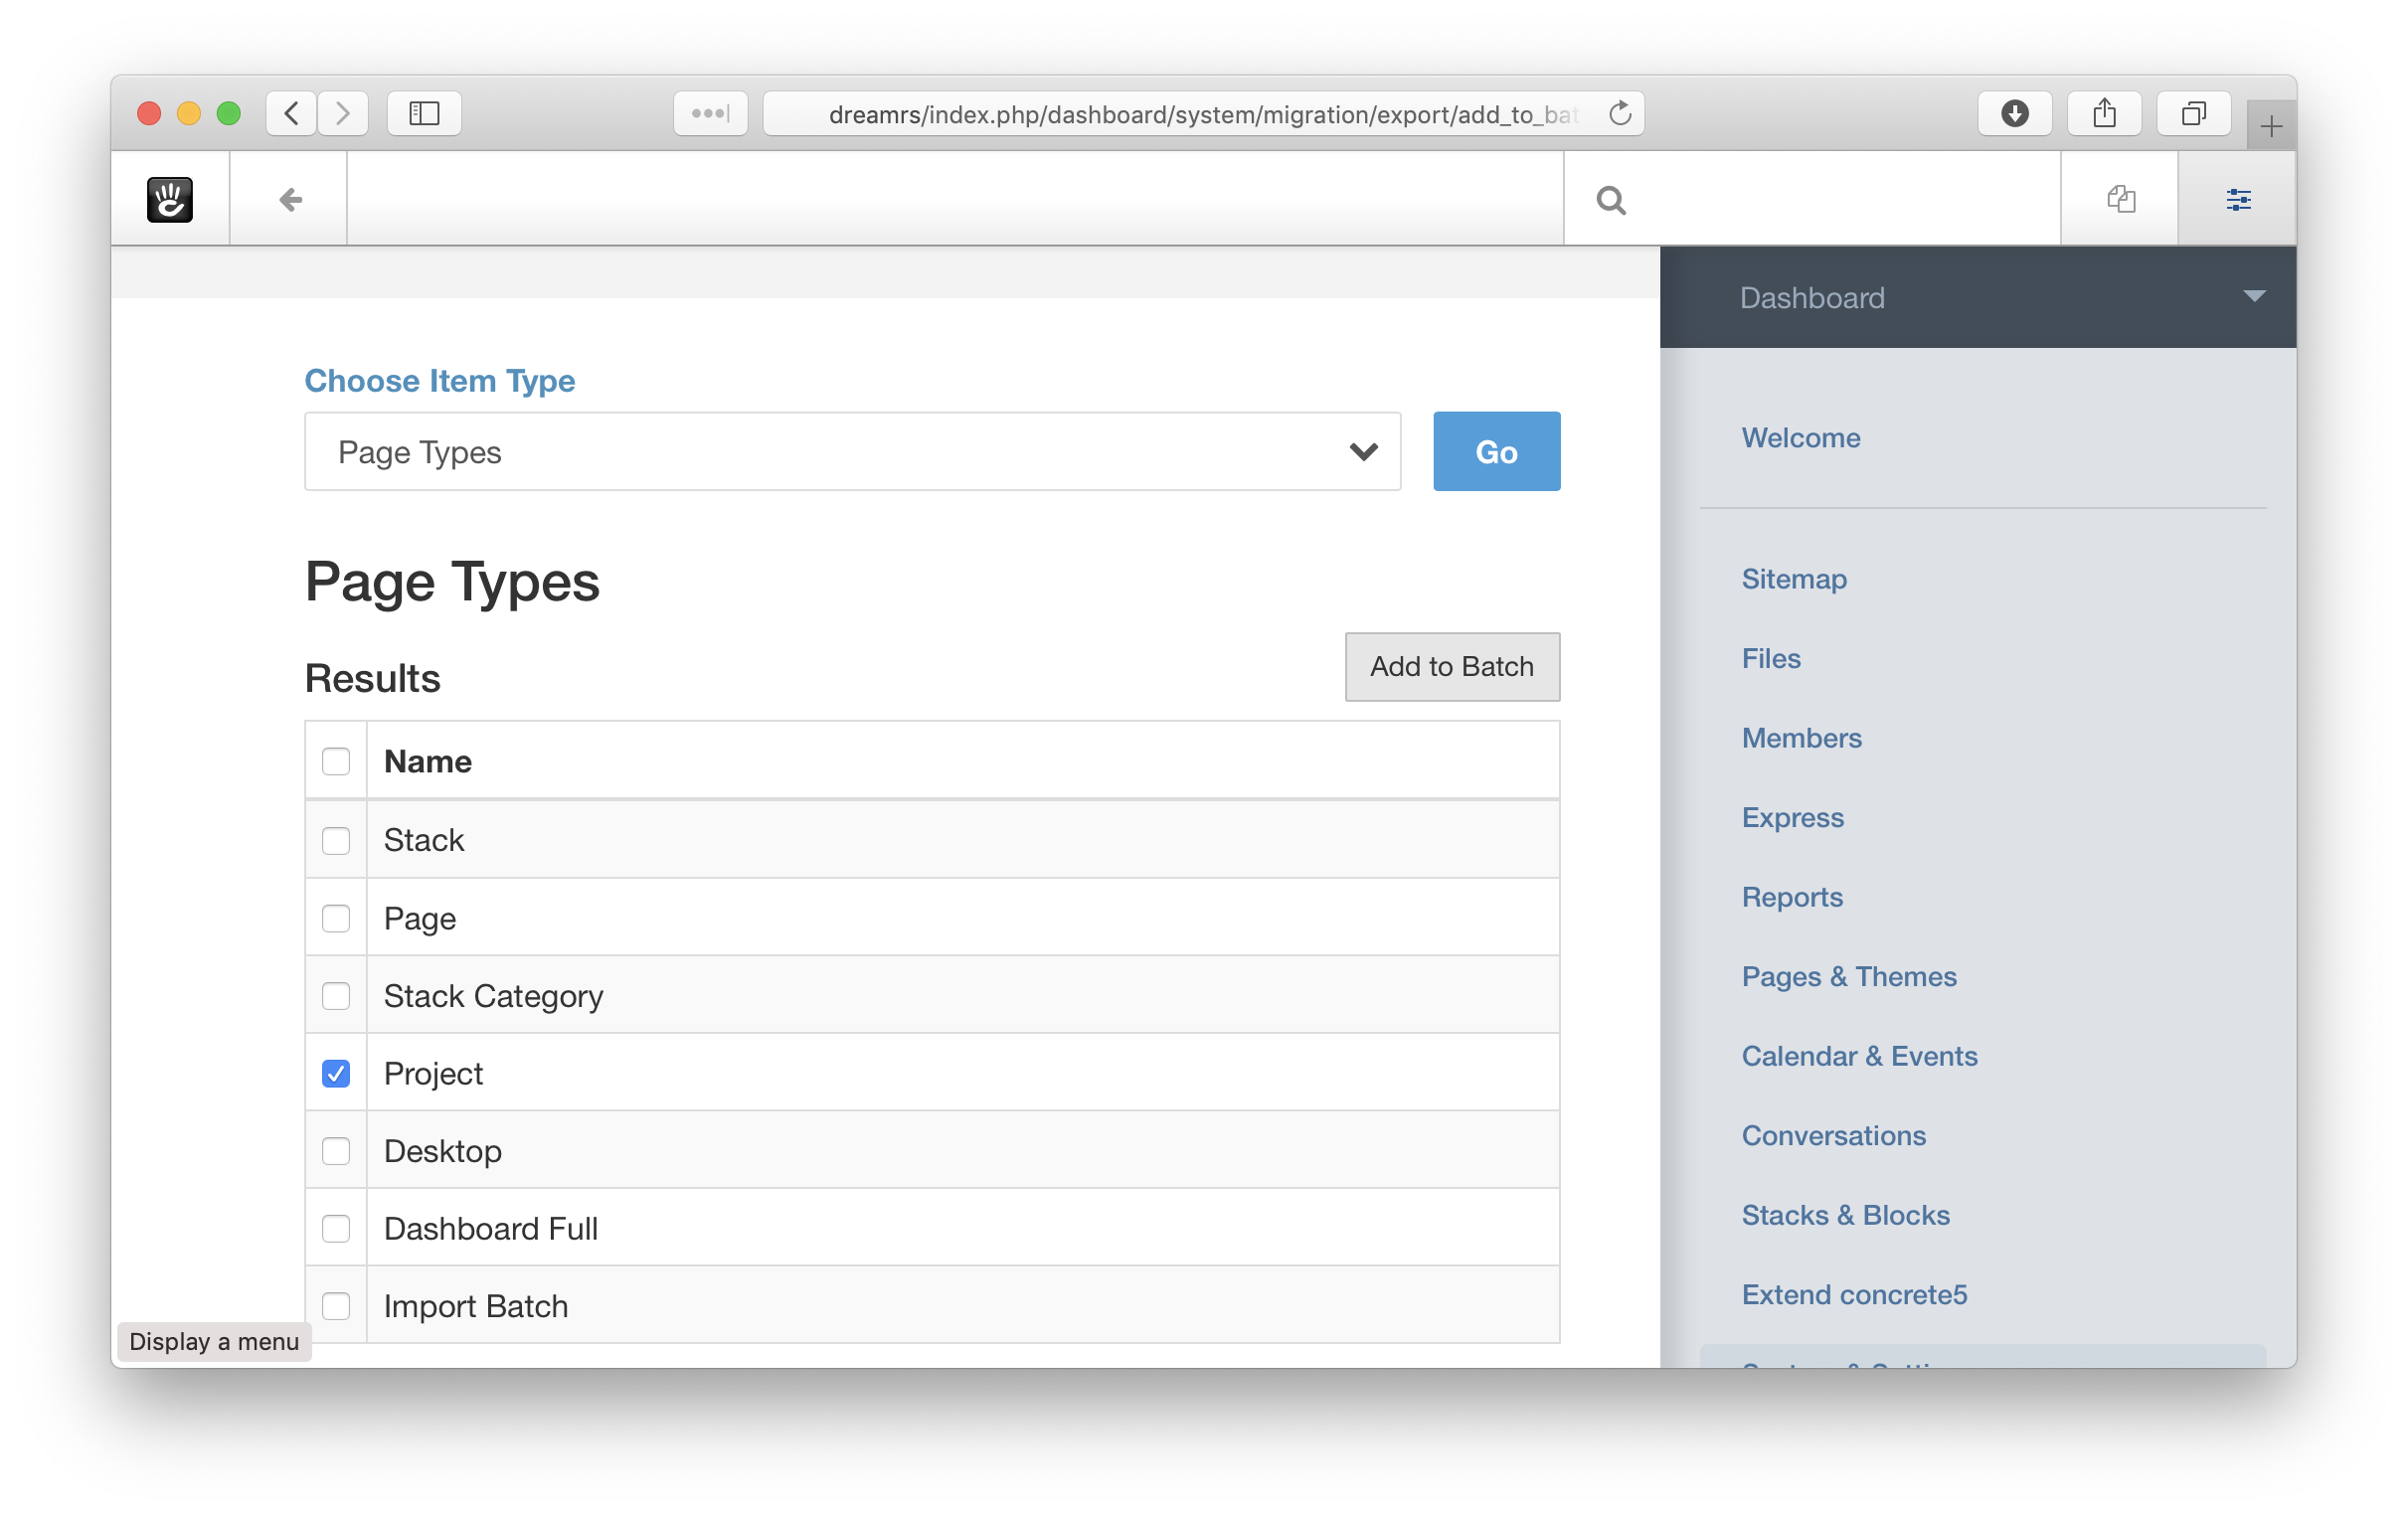This screenshot has width=2408, height=1515.
Task: Toggle the dashboard sliders settings icon
Action: point(2238,199)
